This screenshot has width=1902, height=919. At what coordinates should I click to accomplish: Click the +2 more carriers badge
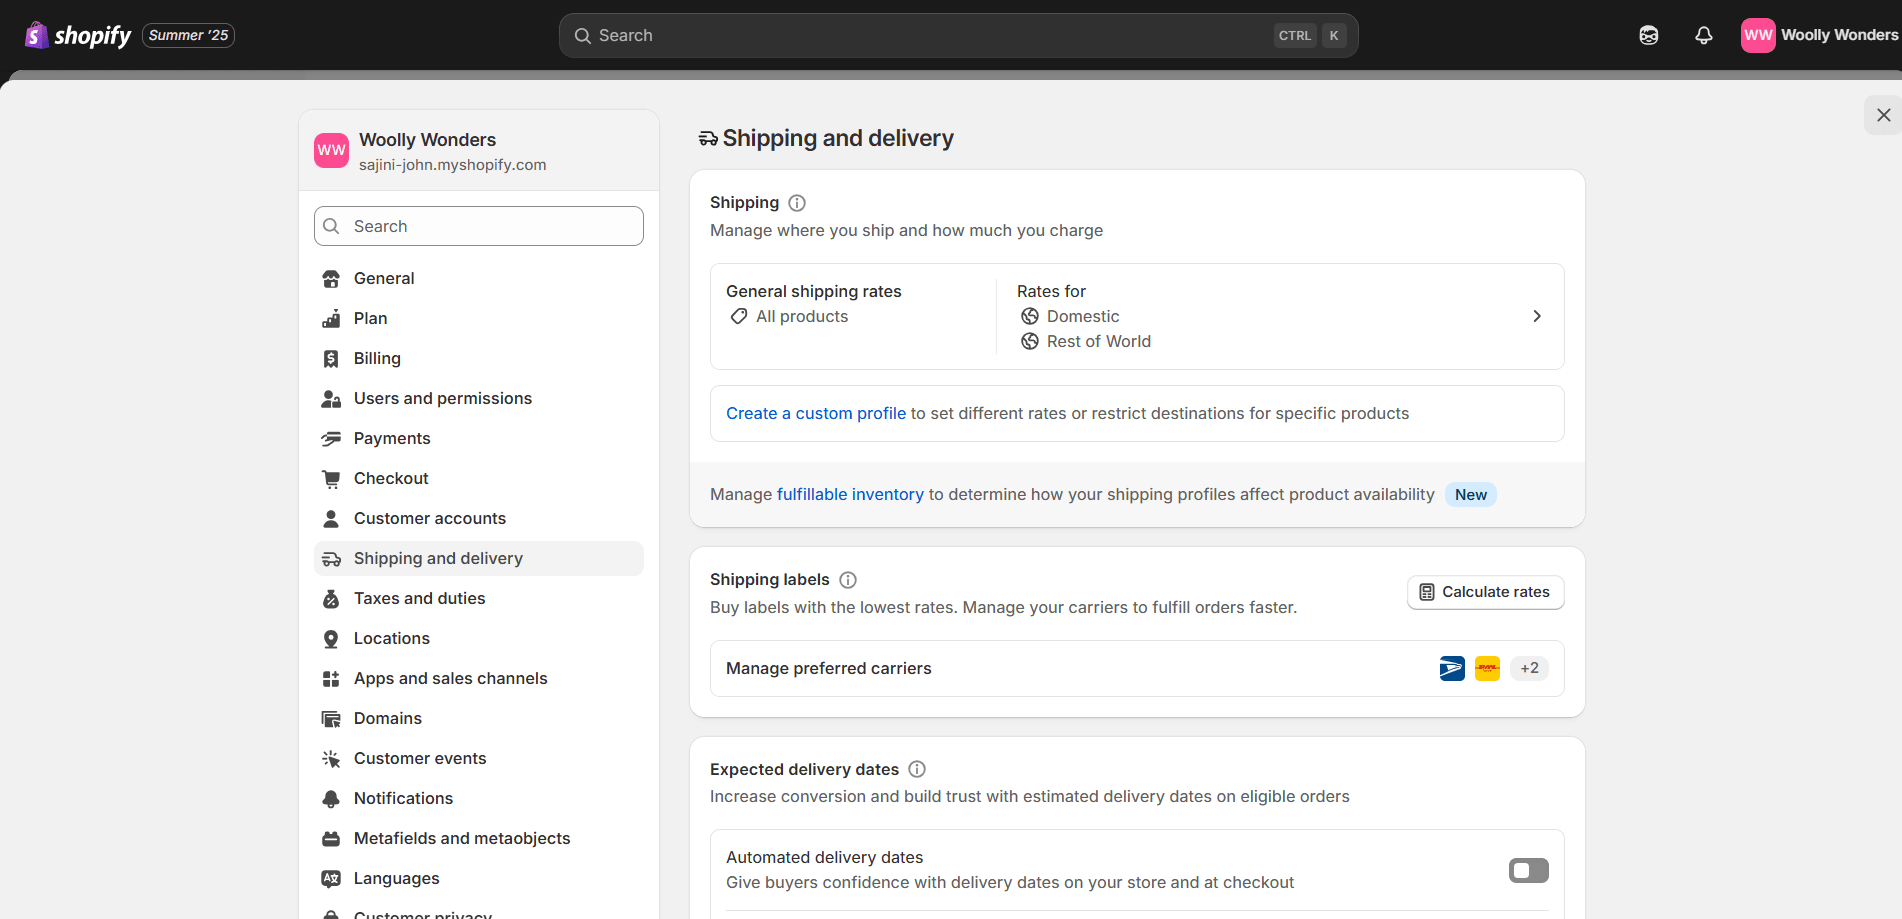[x=1530, y=668]
